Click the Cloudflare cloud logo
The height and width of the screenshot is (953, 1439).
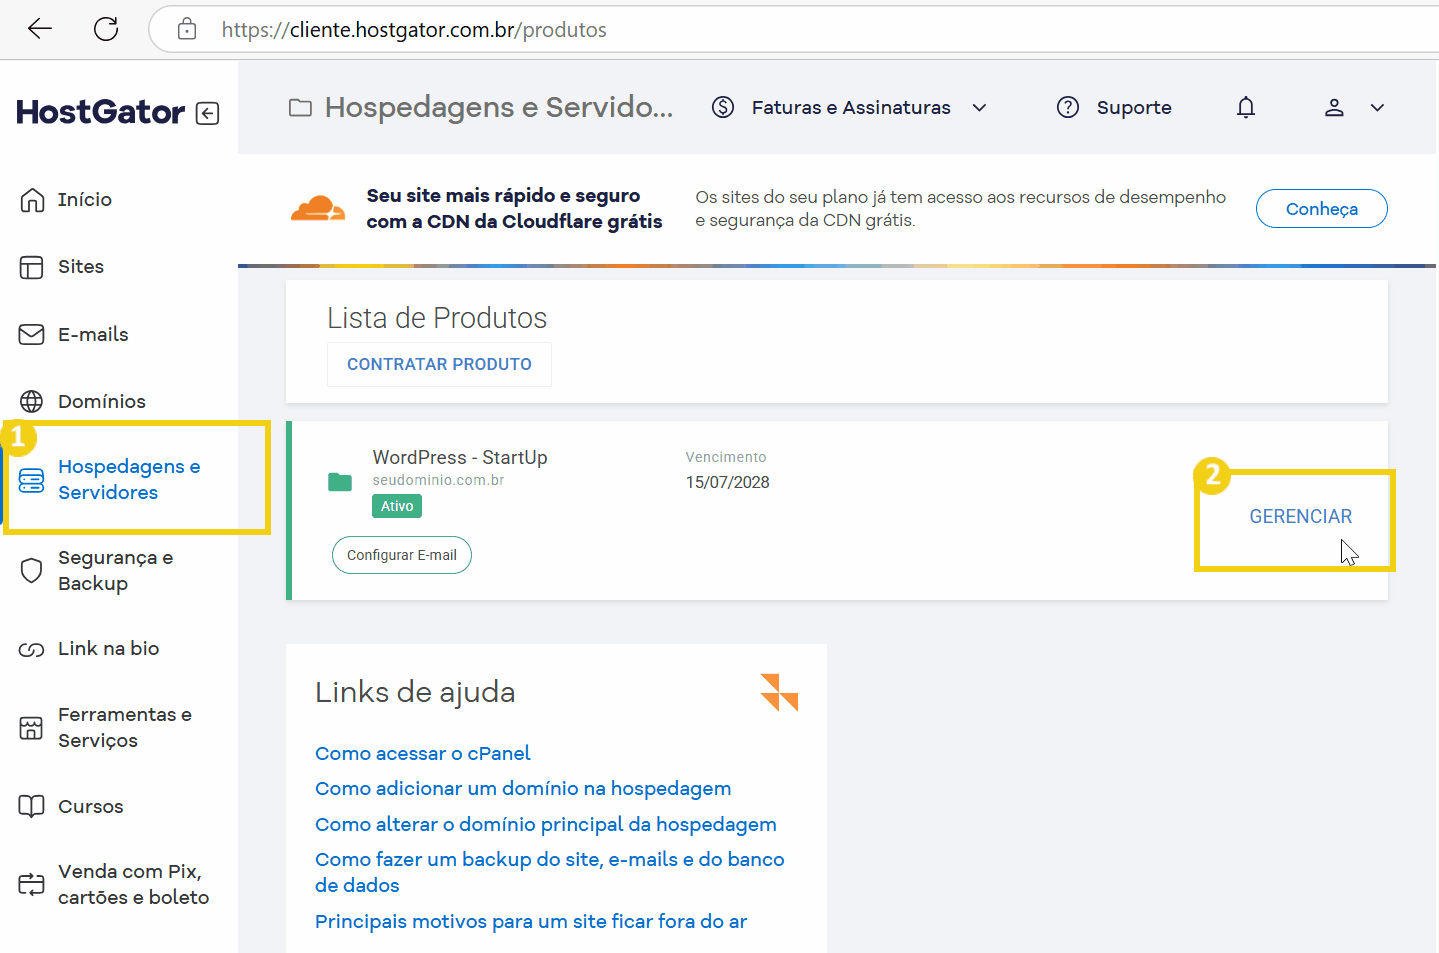(318, 208)
